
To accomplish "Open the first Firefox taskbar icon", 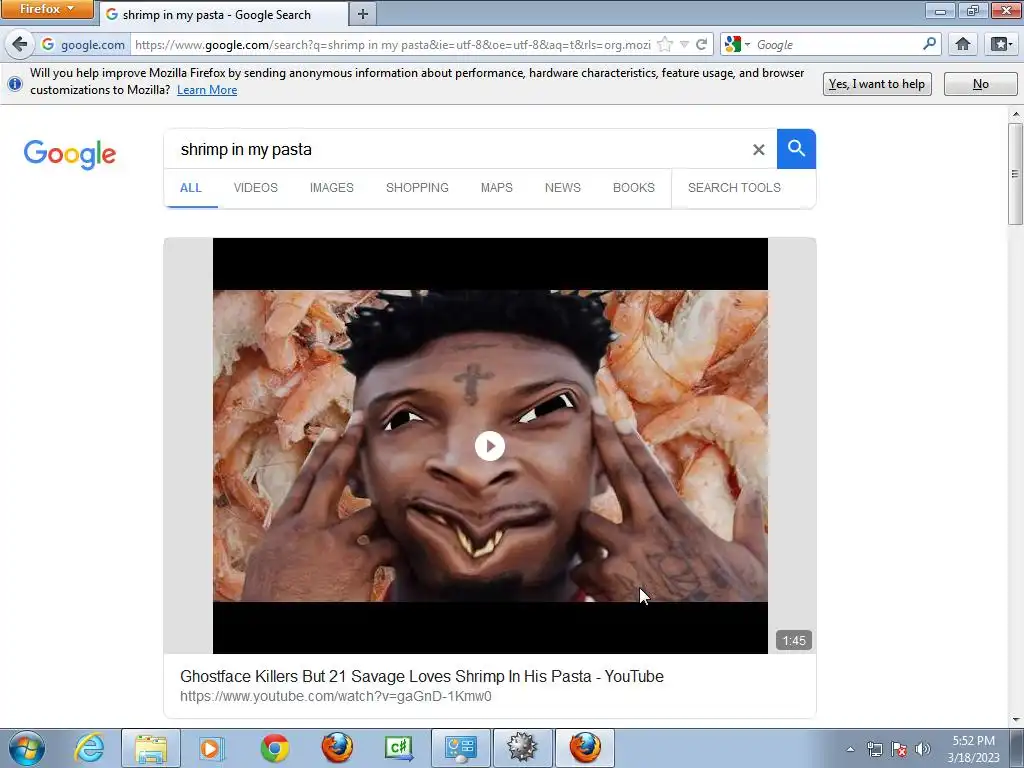I will tap(337, 748).
